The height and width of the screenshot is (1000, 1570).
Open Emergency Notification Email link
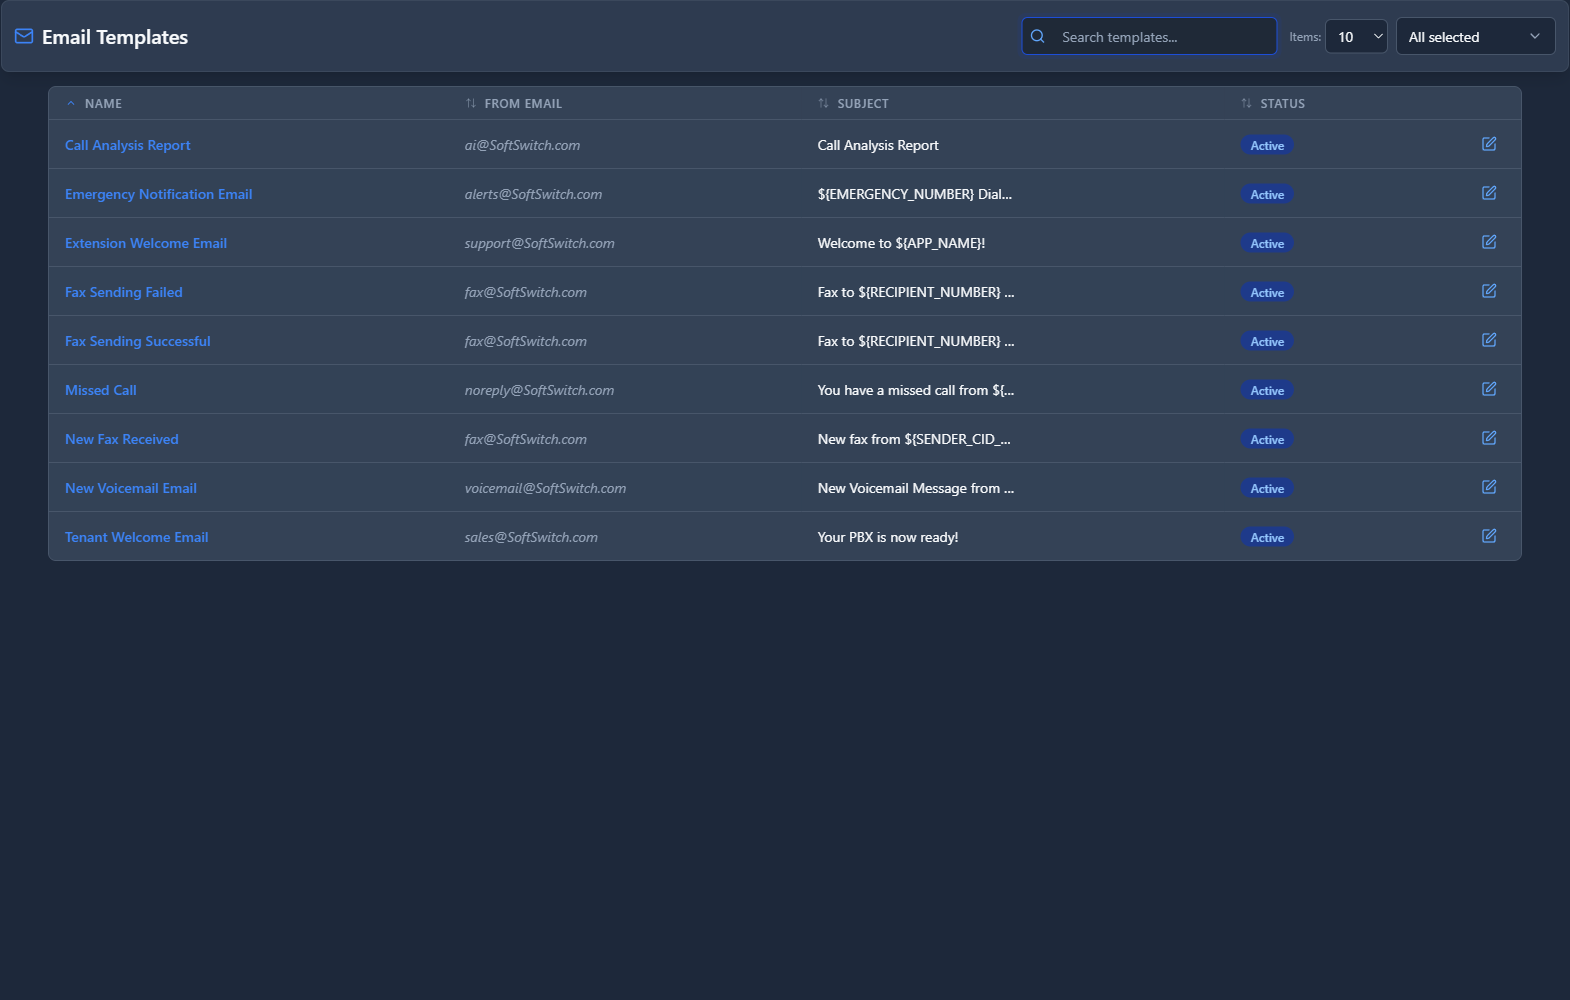(x=158, y=194)
